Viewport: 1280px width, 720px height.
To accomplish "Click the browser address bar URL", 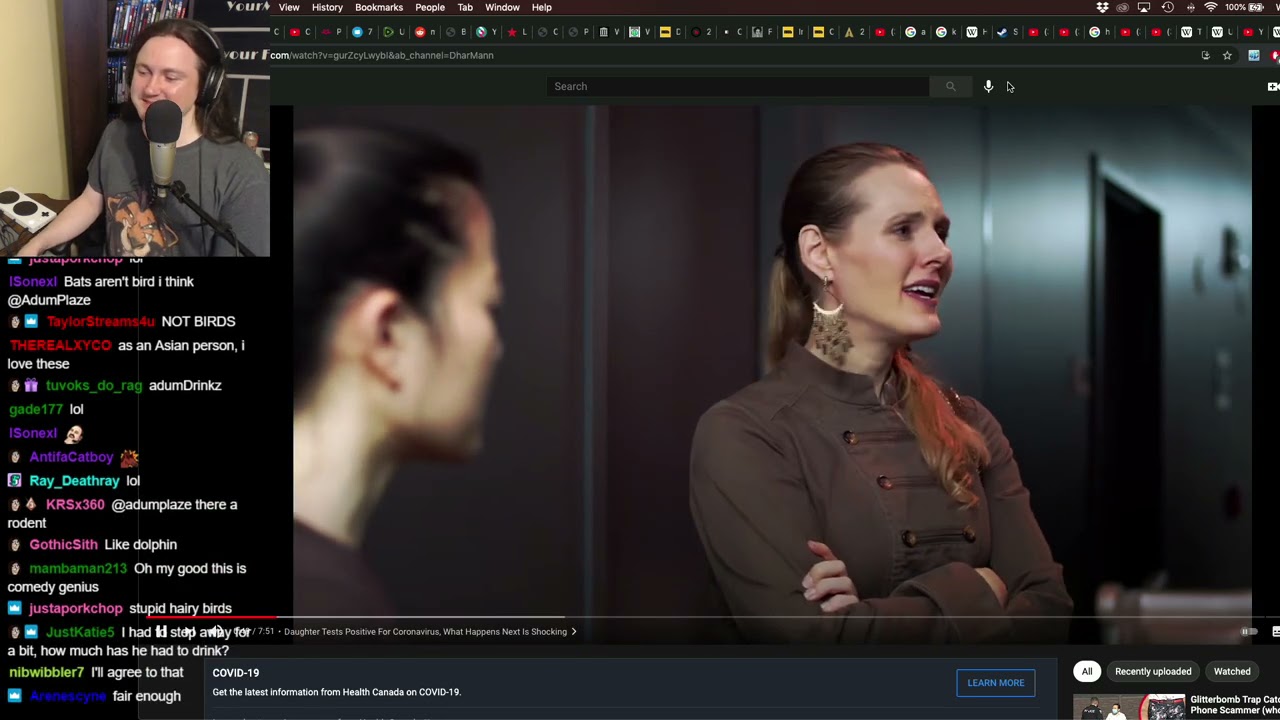I will pyautogui.click(x=382, y=56).
